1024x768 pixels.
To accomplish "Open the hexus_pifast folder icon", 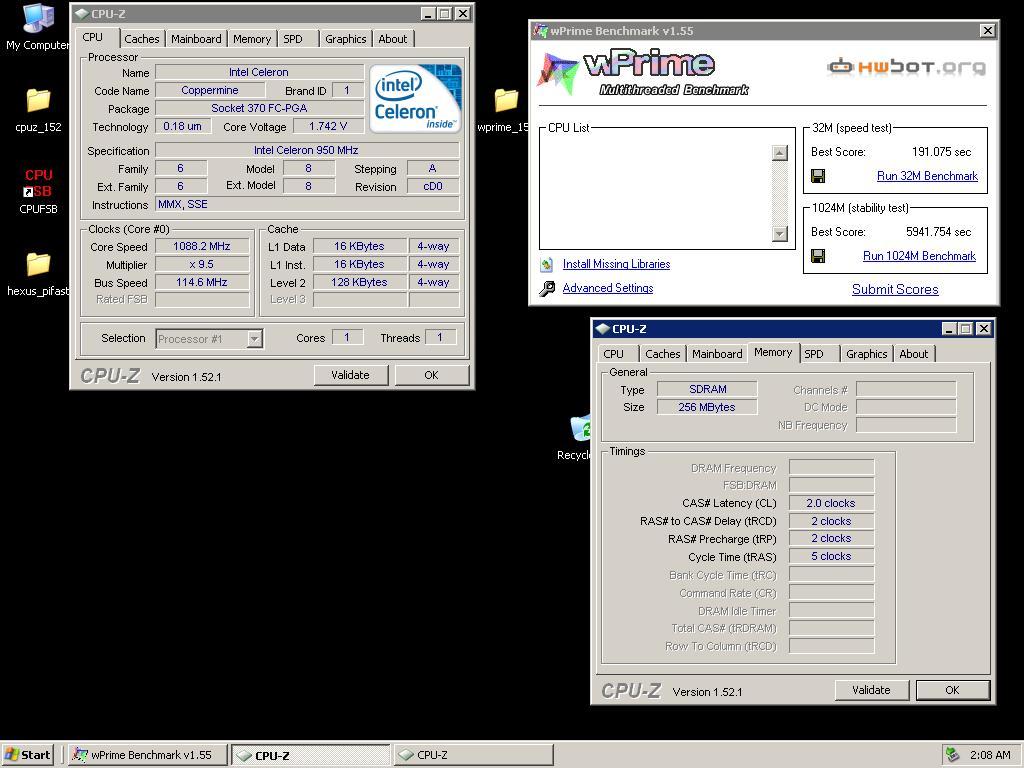I will [38, 264].
